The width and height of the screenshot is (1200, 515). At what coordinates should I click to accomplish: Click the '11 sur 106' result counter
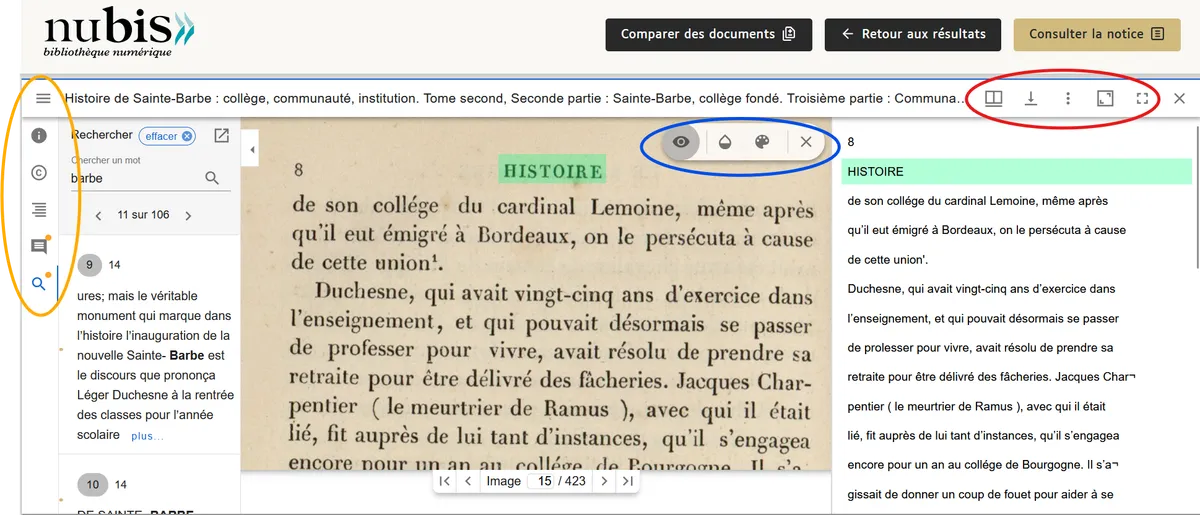(143, 215)
